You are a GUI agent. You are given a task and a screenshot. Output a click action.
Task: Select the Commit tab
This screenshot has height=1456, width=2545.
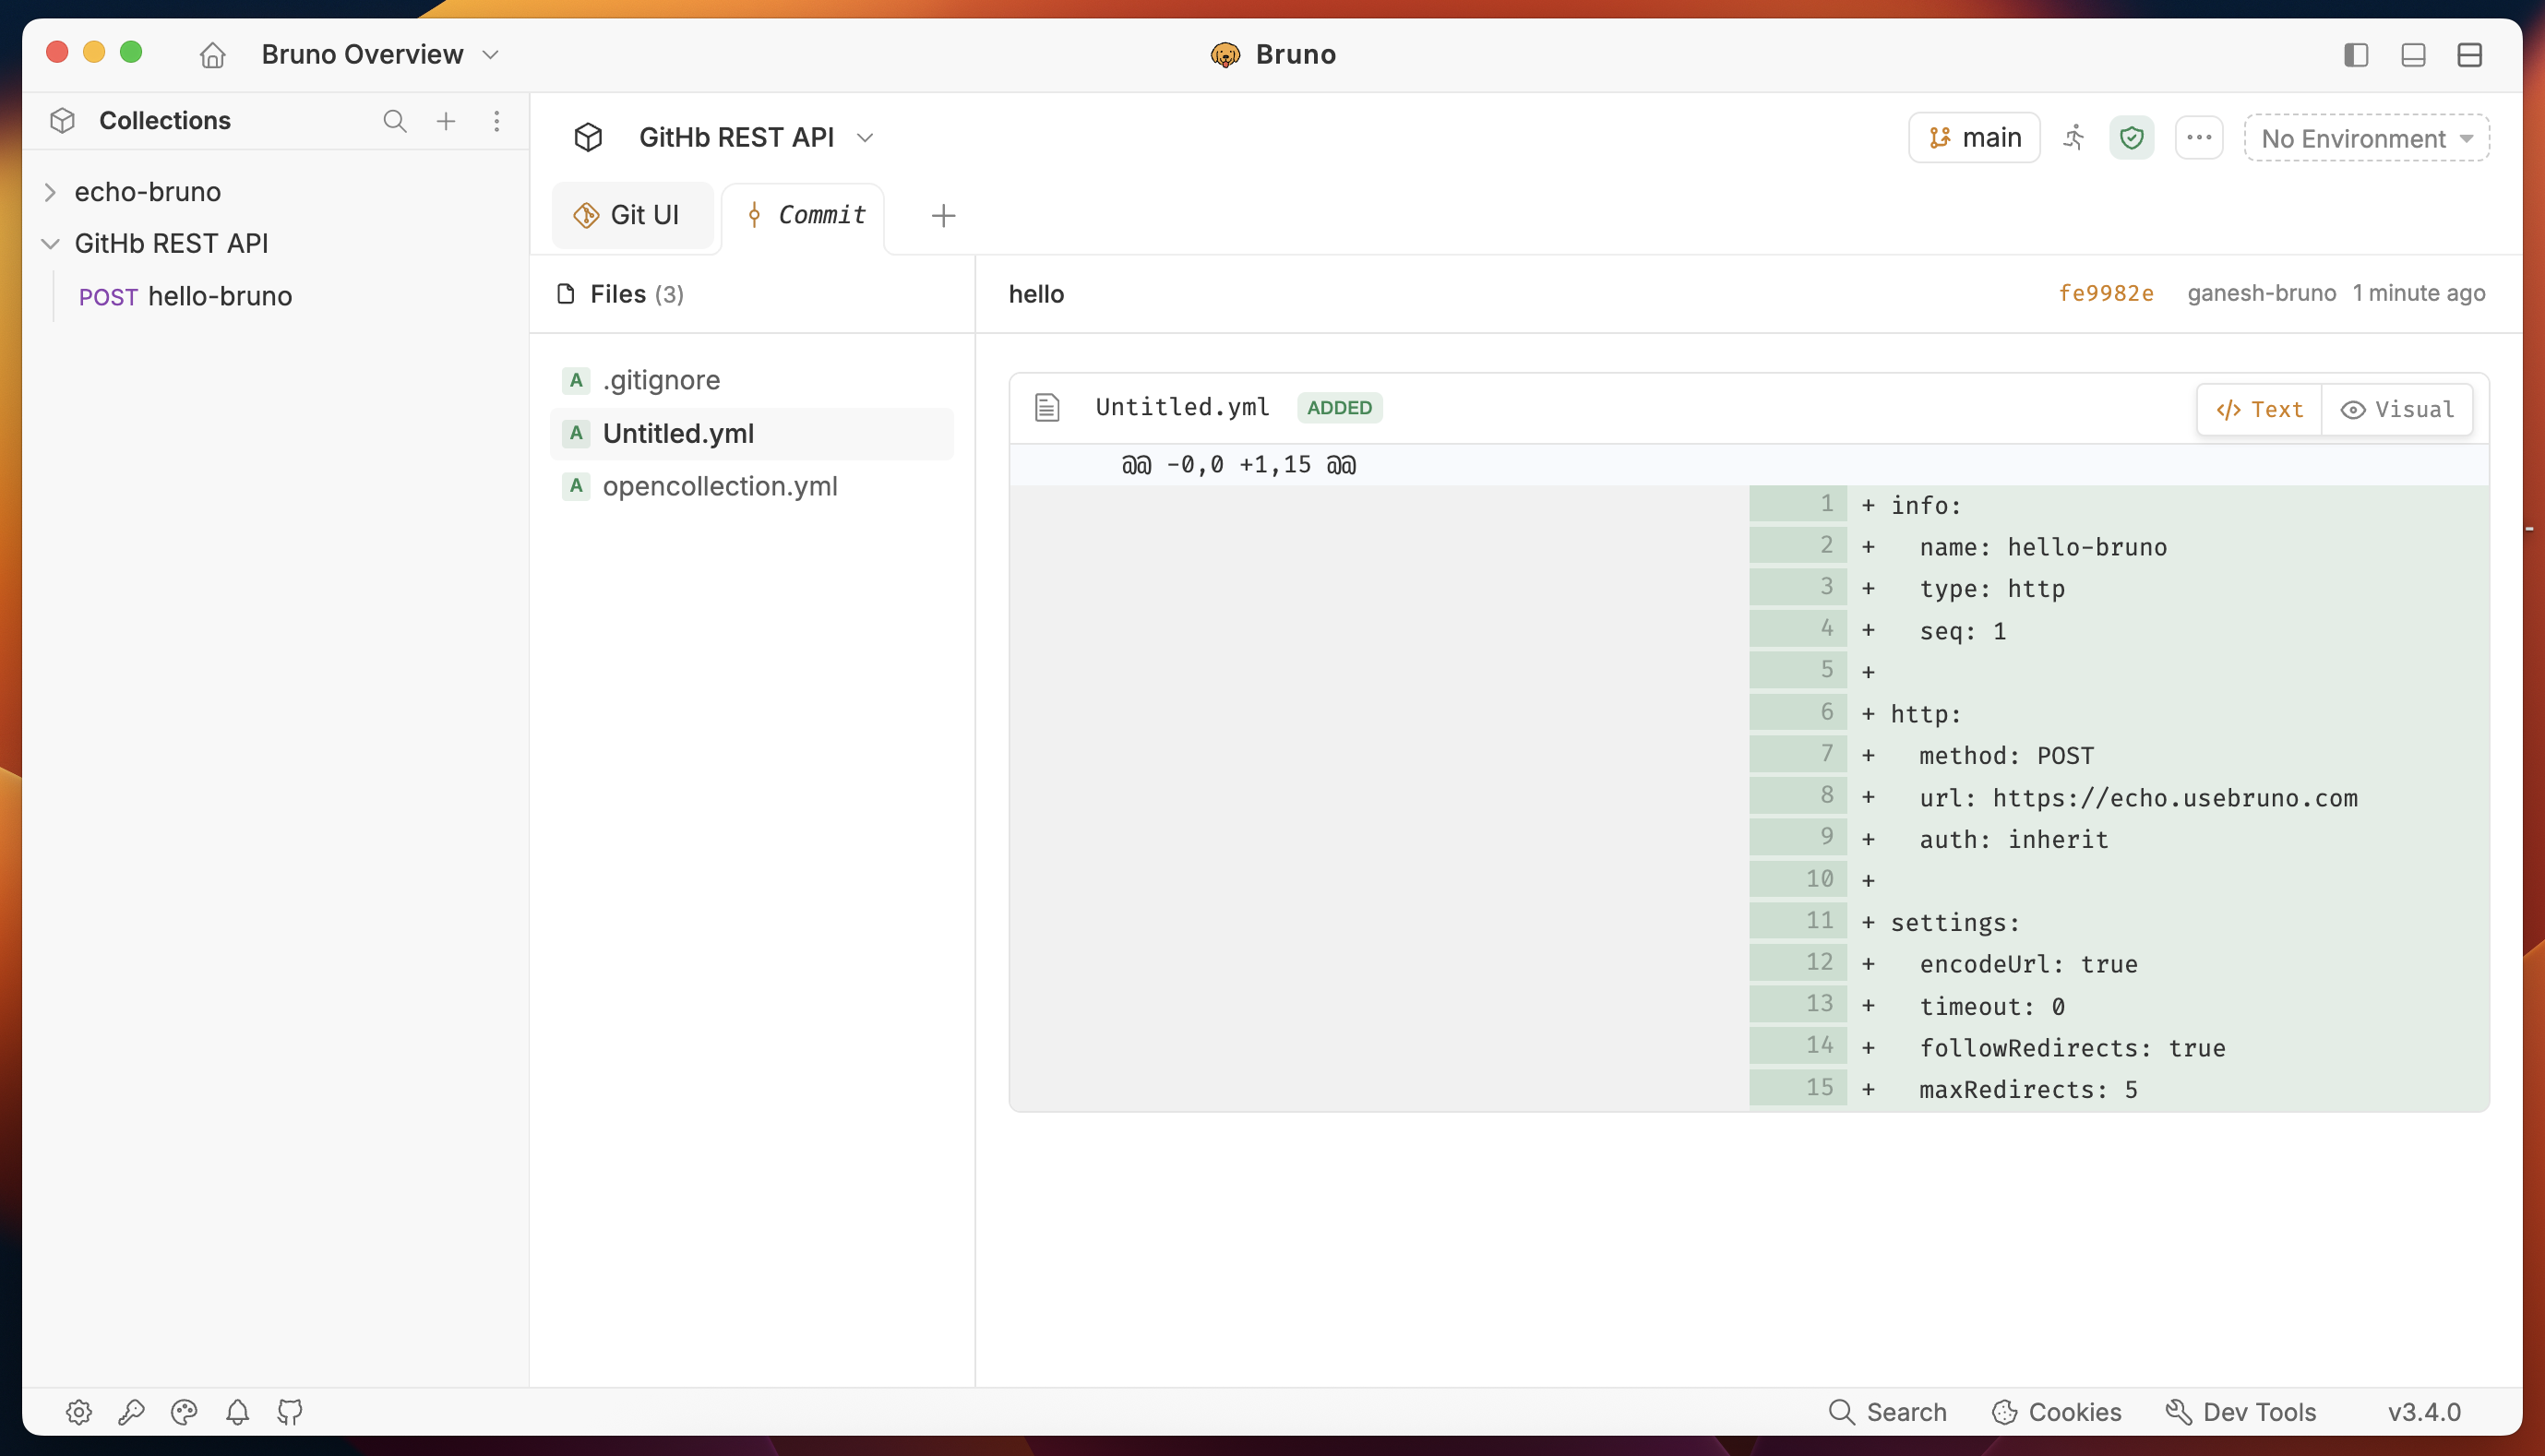[x=805, y=215]
